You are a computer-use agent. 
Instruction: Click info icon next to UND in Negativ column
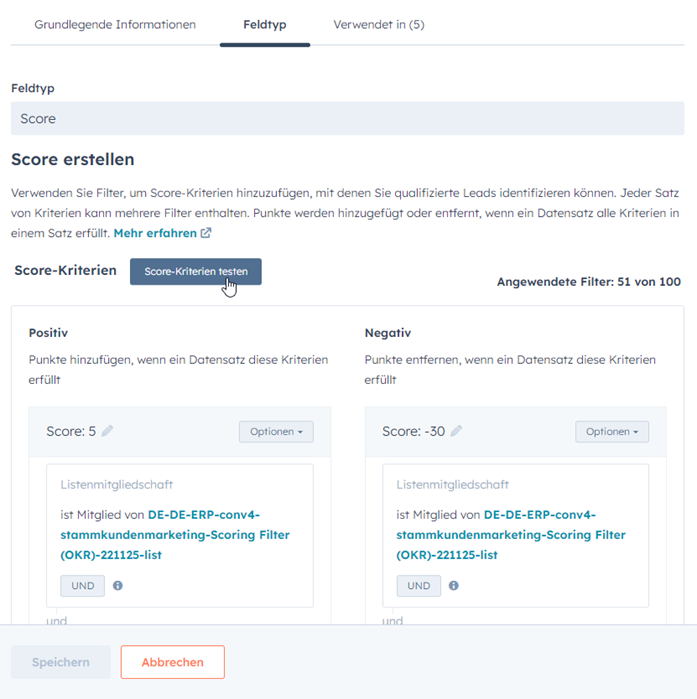click(454, 586)
